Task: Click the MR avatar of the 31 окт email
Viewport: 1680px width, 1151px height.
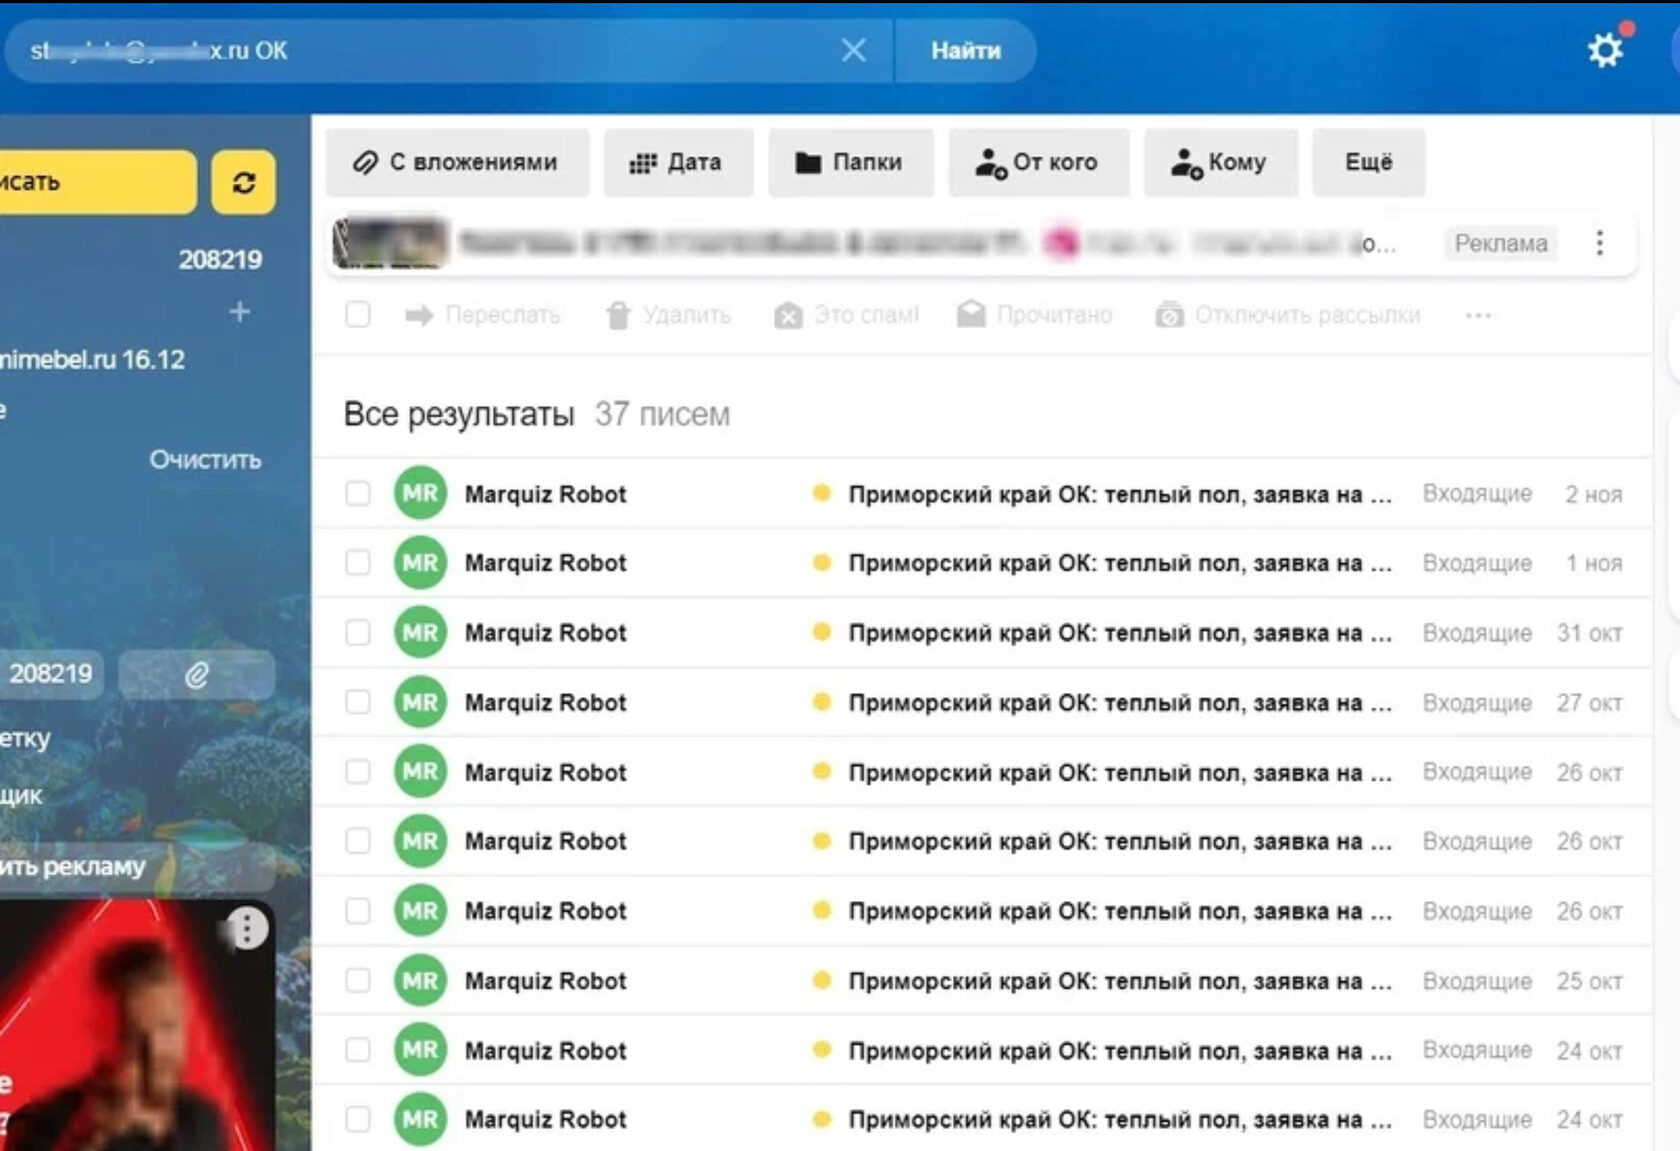Action: (x=420, y=632)
